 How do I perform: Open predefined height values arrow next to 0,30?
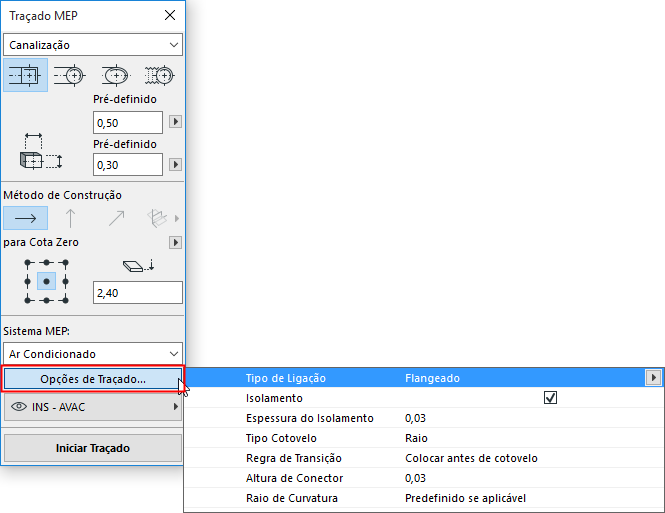[x=175, y=164]
